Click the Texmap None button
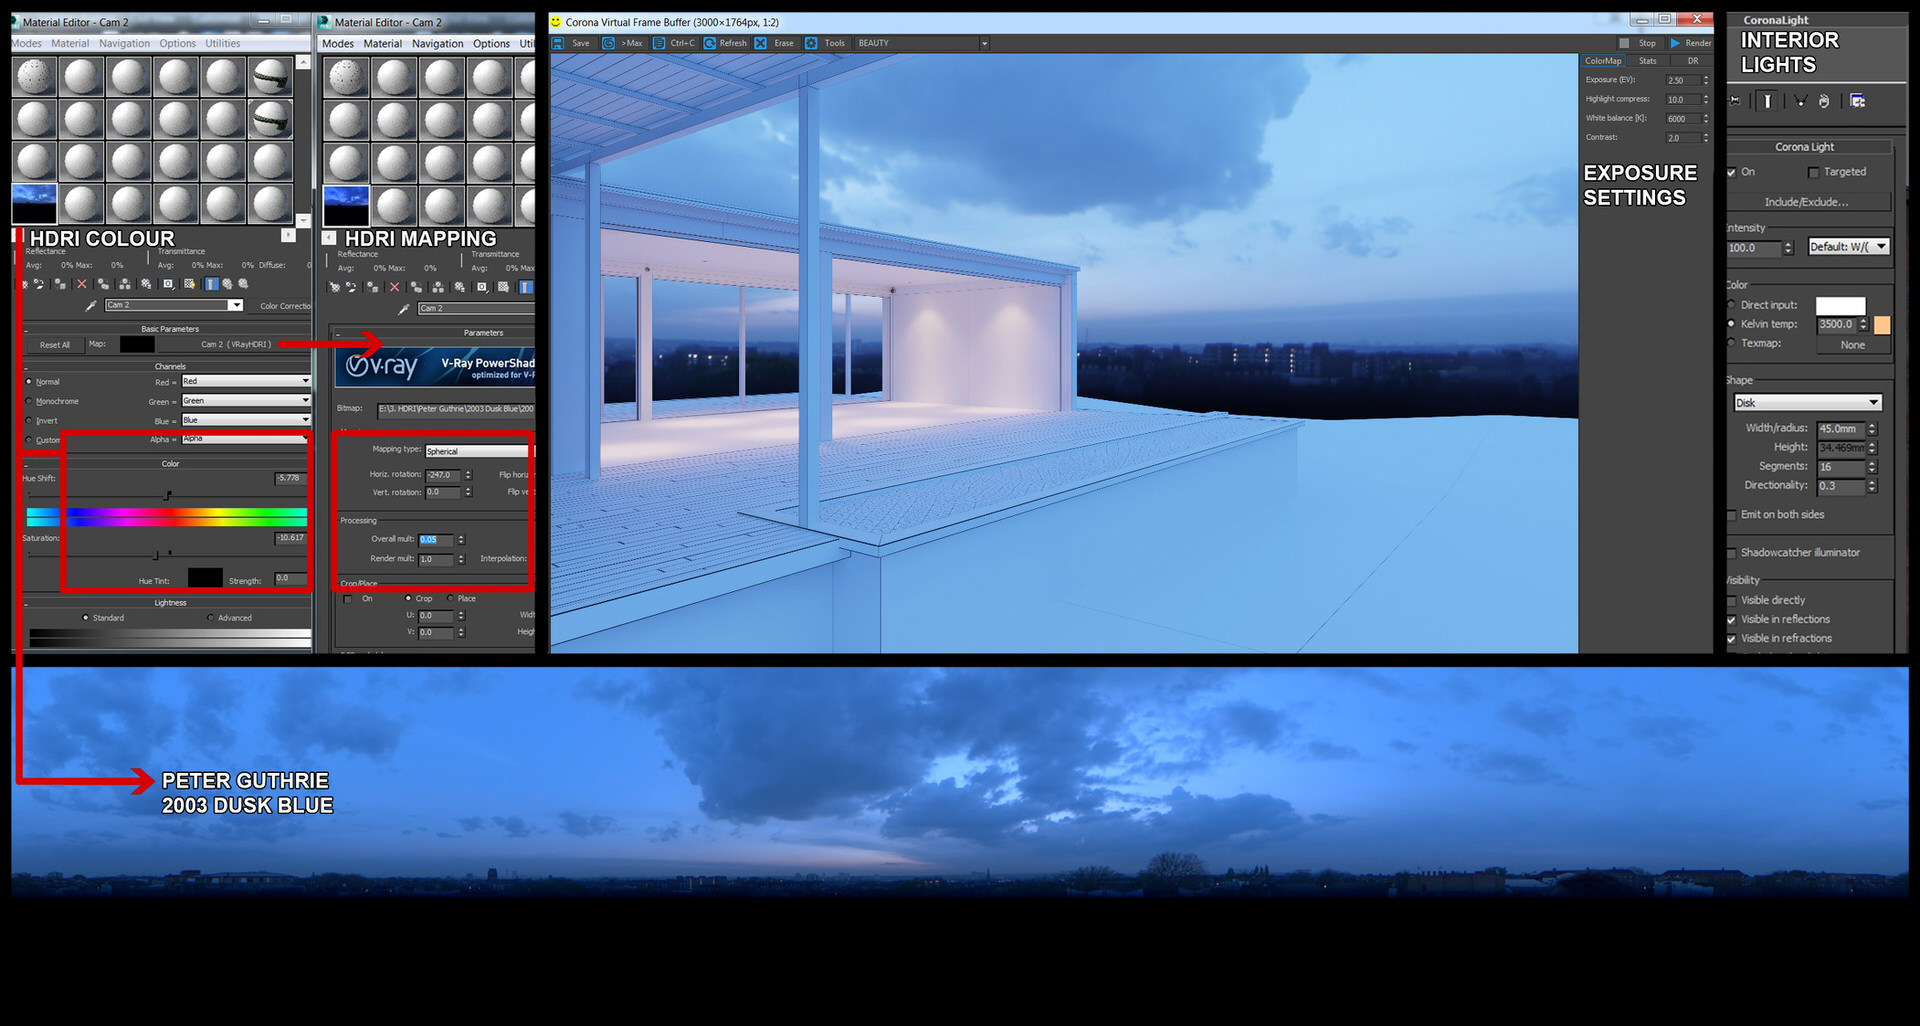Image resolution: width=1920 pixels, height=1026 pixels. 1852,345
